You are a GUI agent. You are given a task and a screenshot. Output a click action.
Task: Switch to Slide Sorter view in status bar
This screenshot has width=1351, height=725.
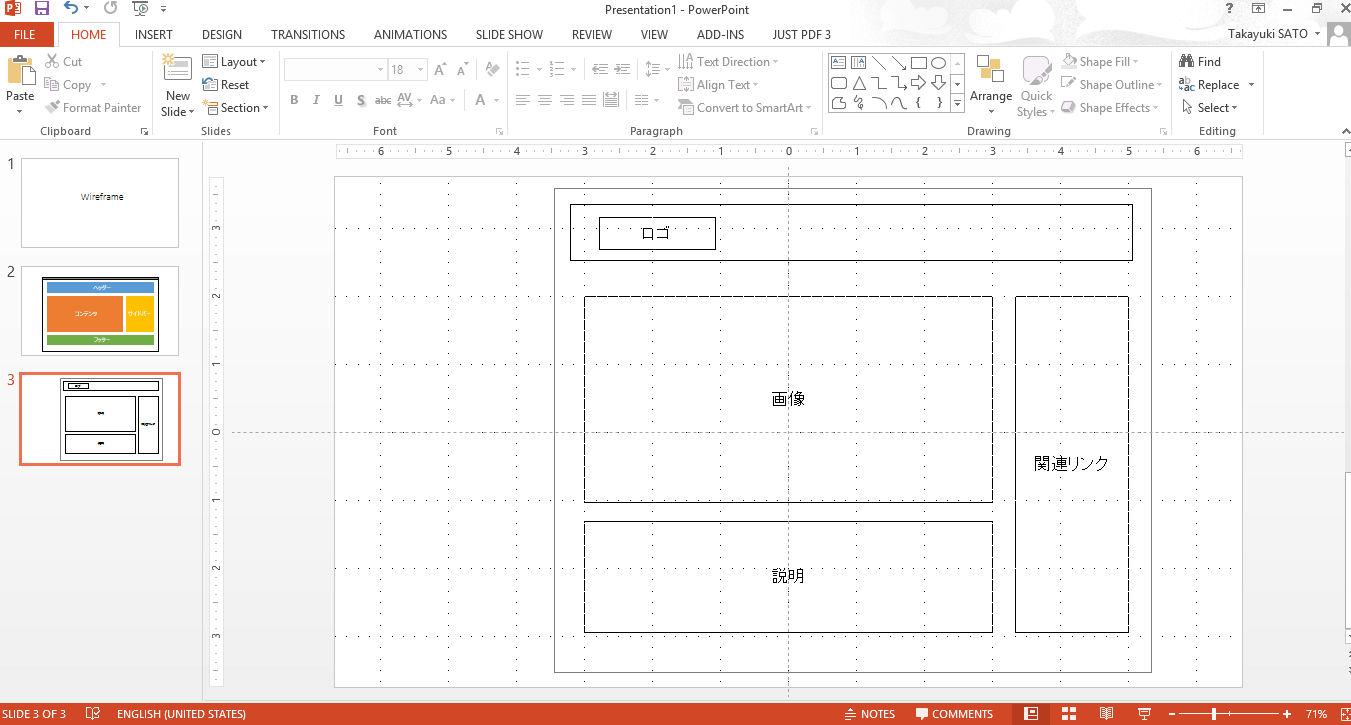tap(1068, 714)
